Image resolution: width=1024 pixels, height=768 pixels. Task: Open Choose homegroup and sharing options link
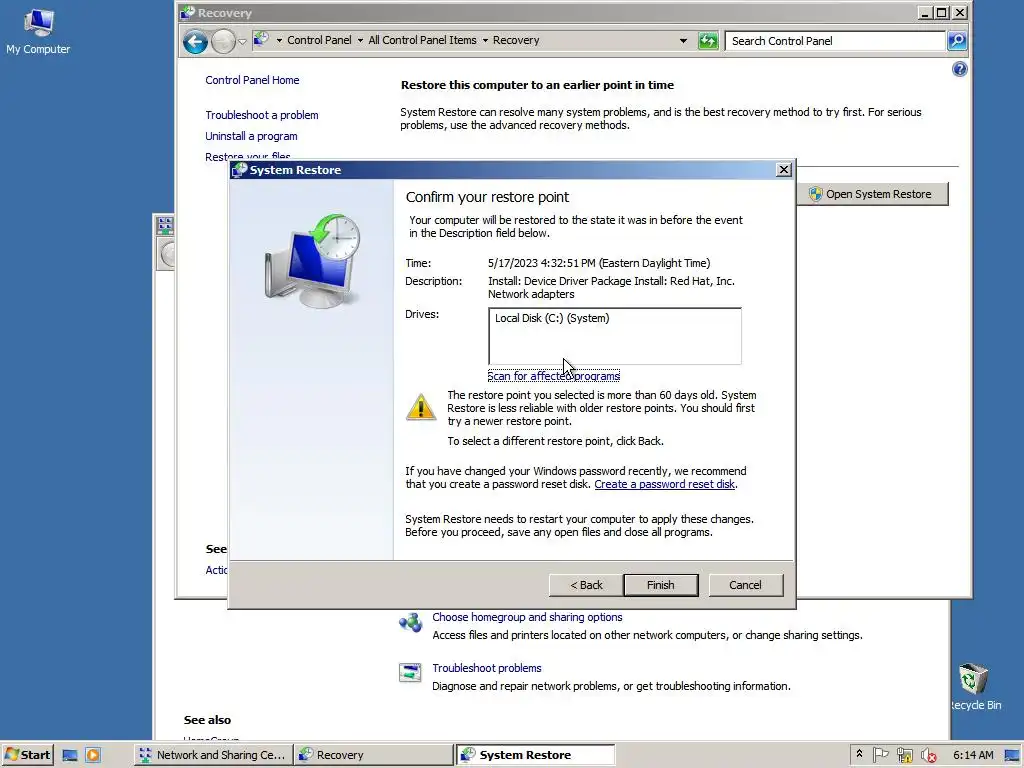(x=527, y=617)
